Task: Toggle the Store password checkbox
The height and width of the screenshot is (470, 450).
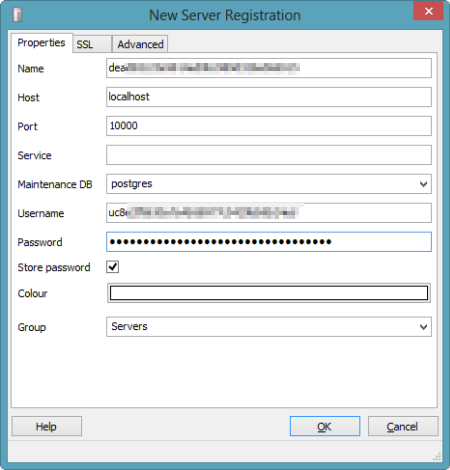Action: coord(113,267)
